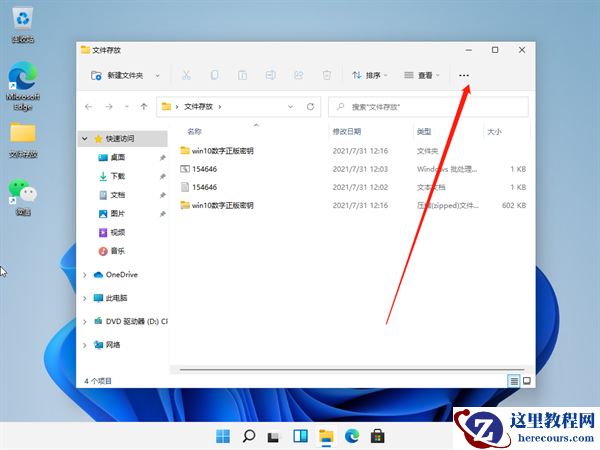The height and width of the screenshot is (450, 600).
Task: Open Task View on the taskbar
Action: [274, 437]
